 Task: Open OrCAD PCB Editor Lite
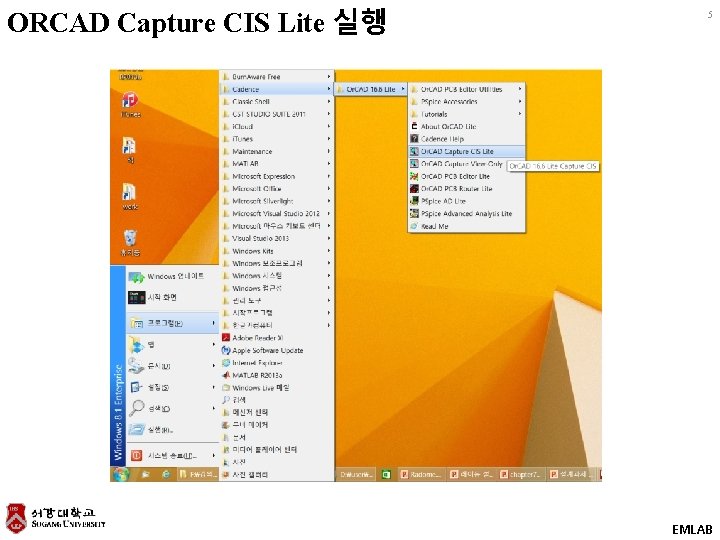click(467, 176)
